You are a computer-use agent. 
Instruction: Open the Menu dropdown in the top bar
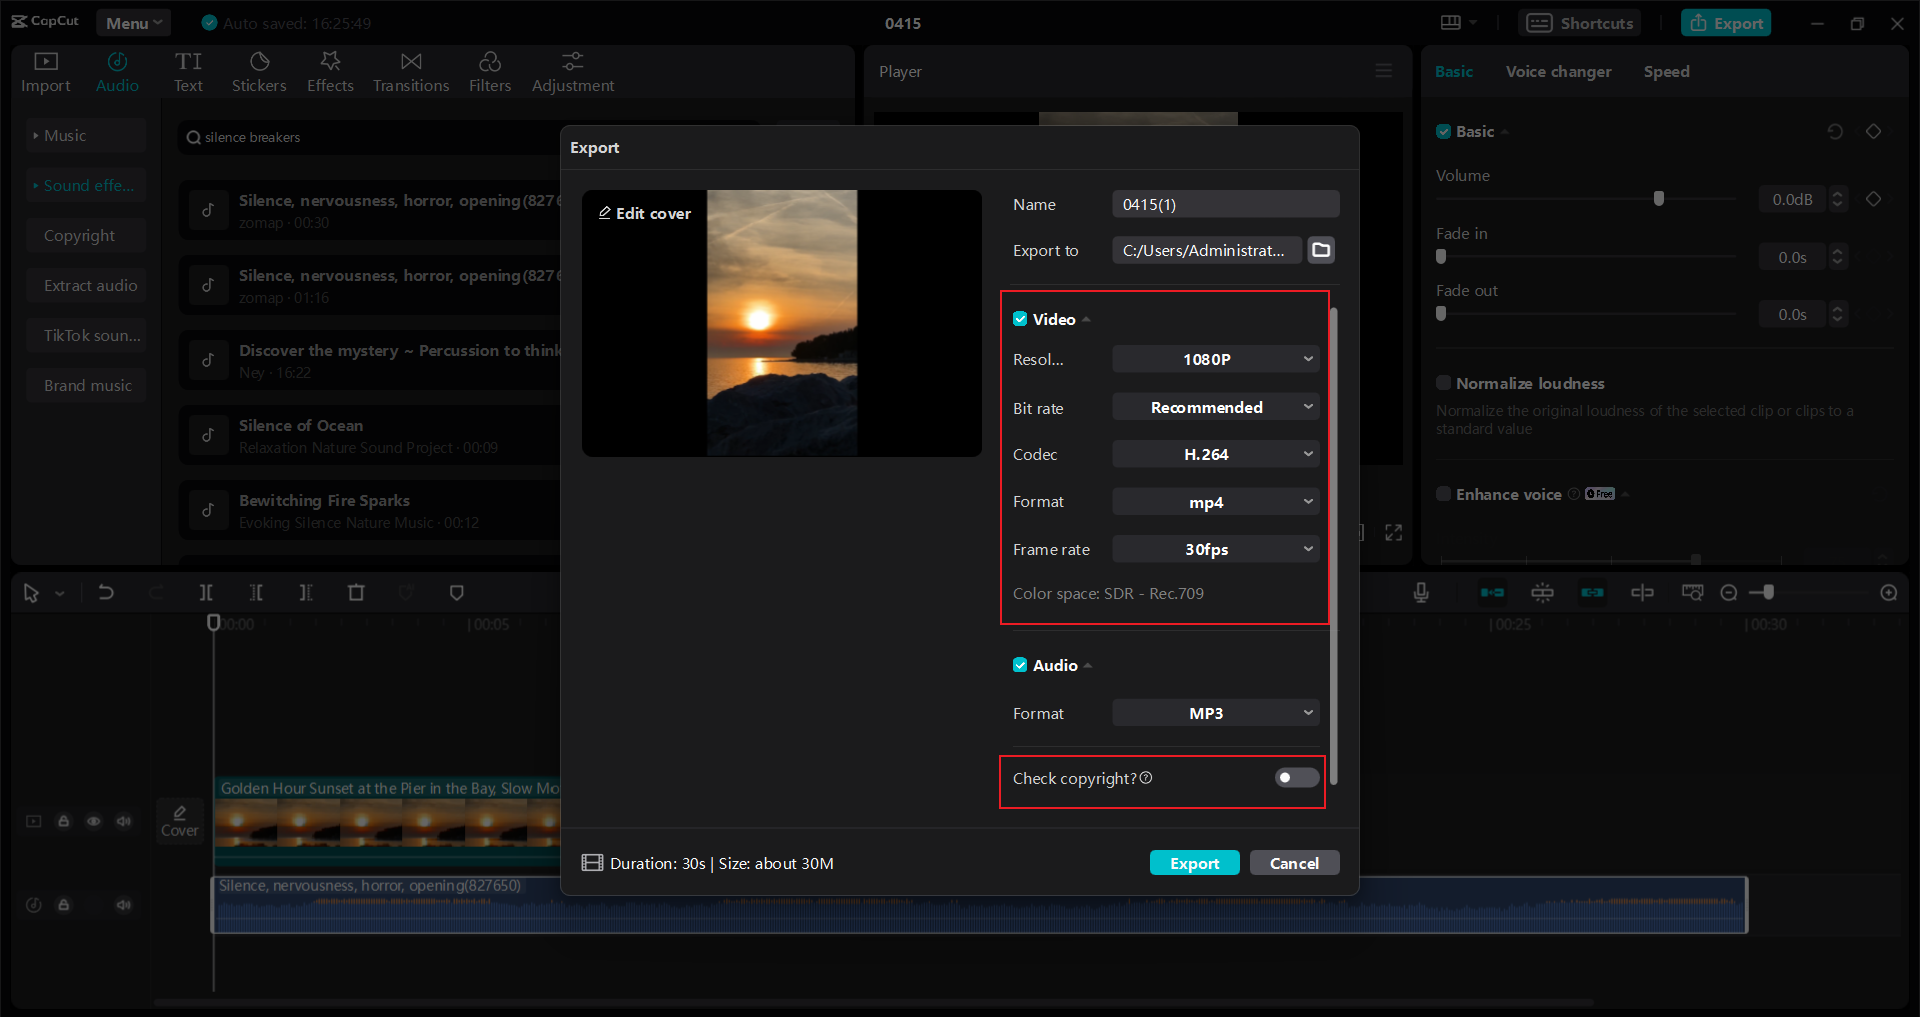(133, 22)
